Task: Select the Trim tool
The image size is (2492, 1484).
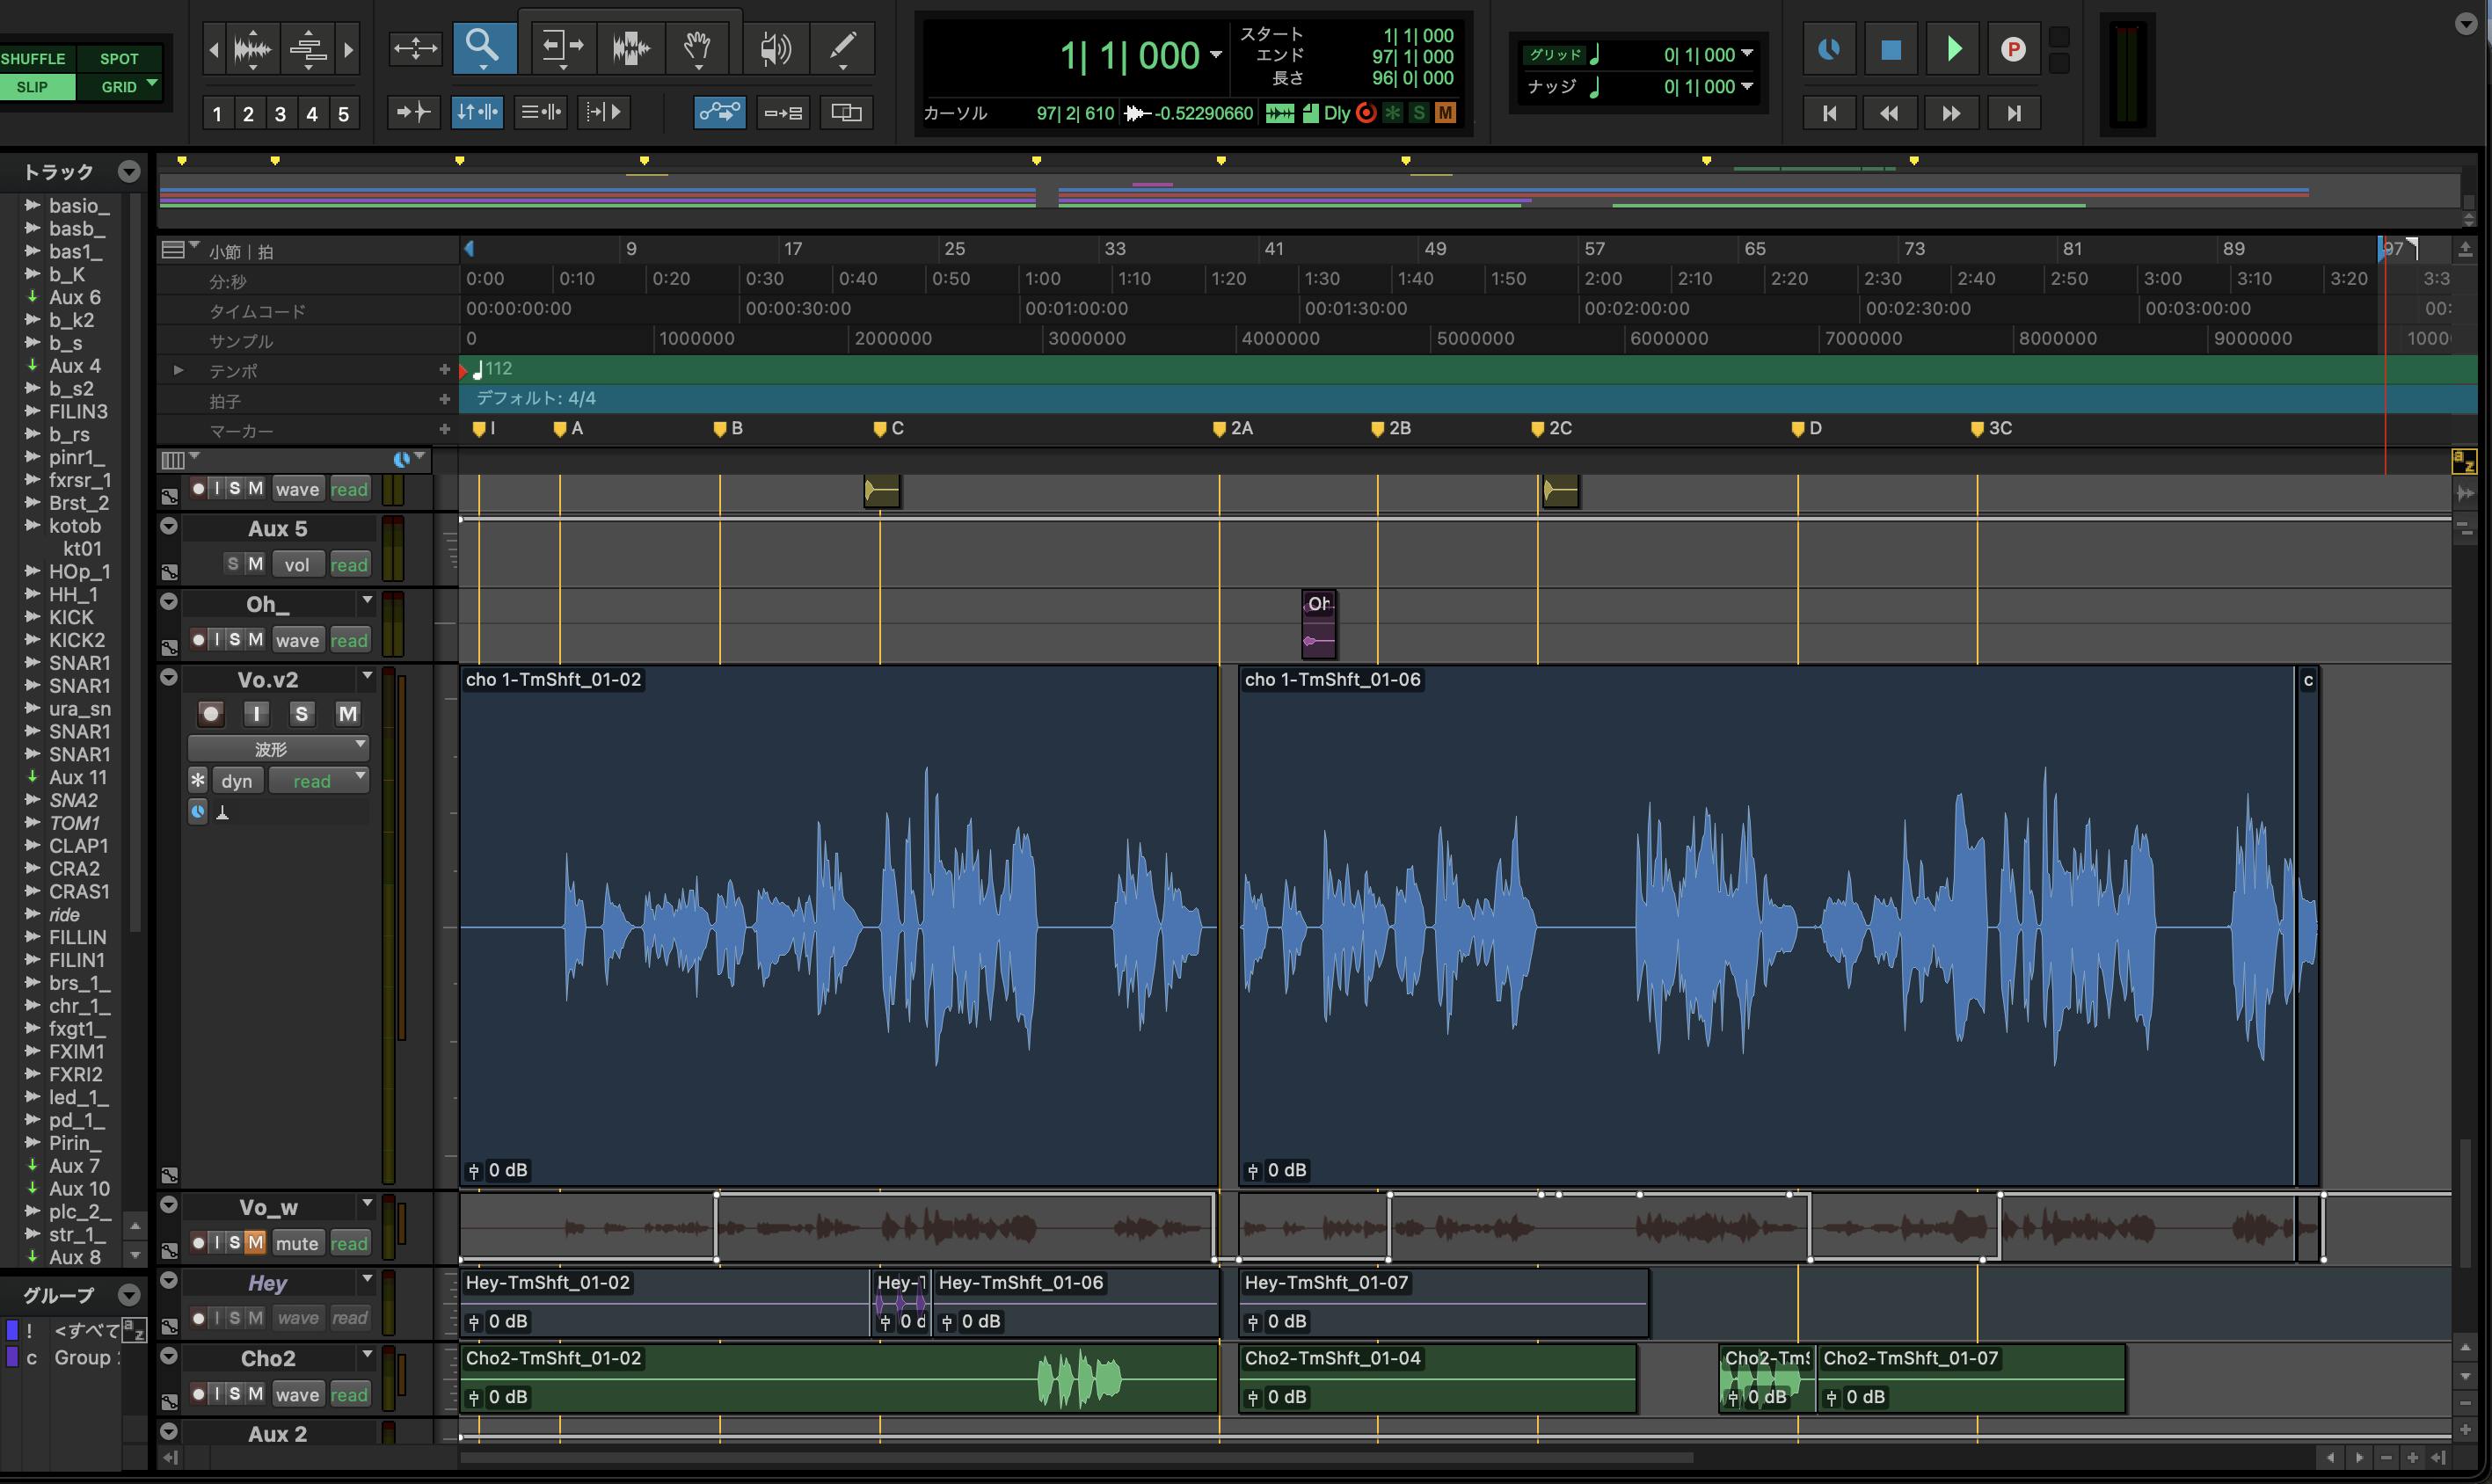Action: (x=563, y=47)
